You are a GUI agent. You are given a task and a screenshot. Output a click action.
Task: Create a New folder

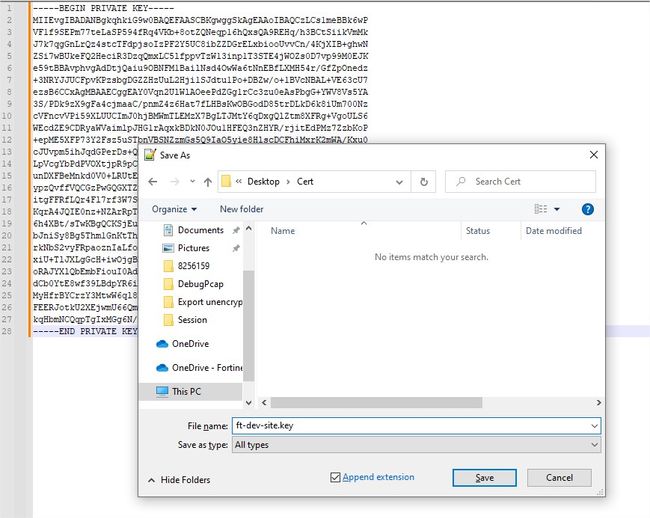(x=241, y=209)
